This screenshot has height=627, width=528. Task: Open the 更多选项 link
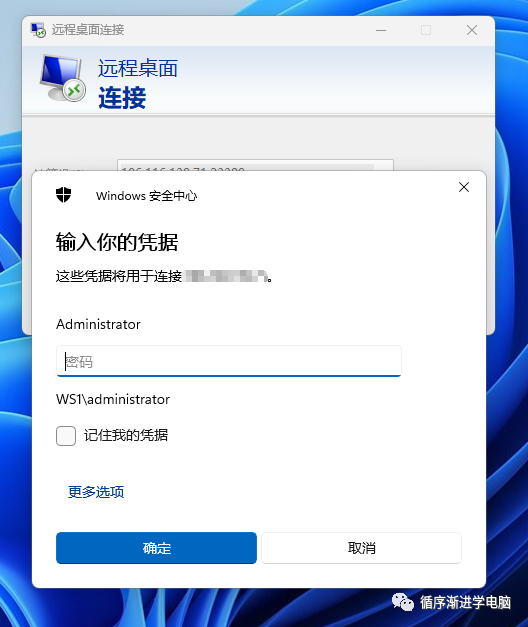[96, 492]
